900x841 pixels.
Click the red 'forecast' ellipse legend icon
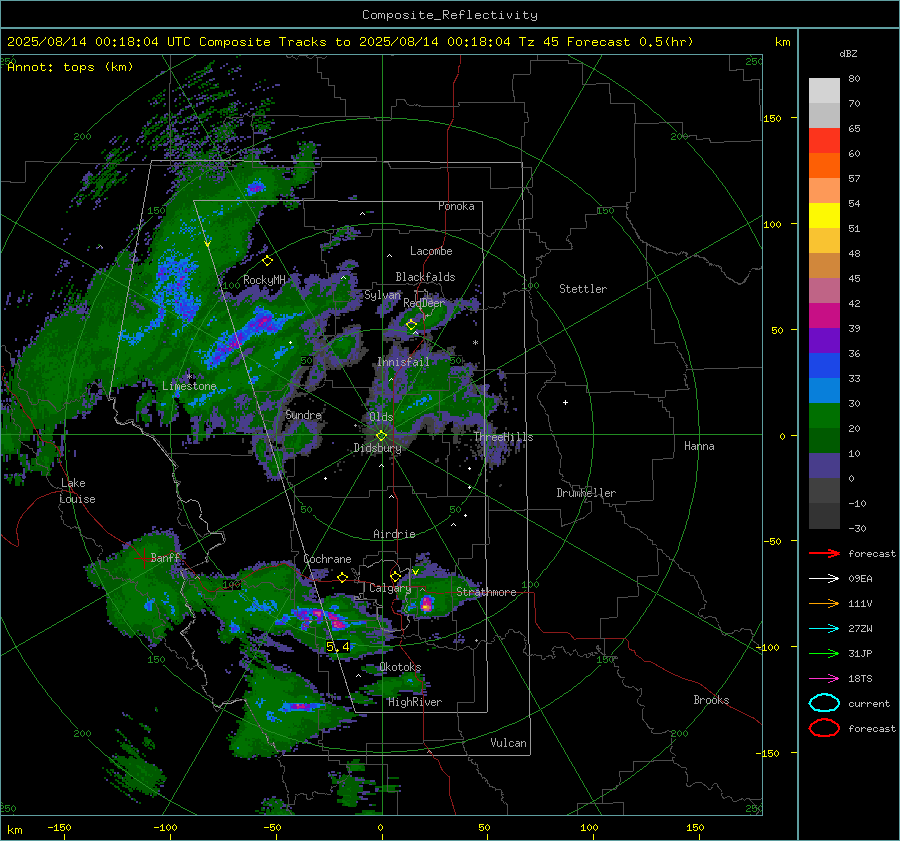tap(824, 728)
